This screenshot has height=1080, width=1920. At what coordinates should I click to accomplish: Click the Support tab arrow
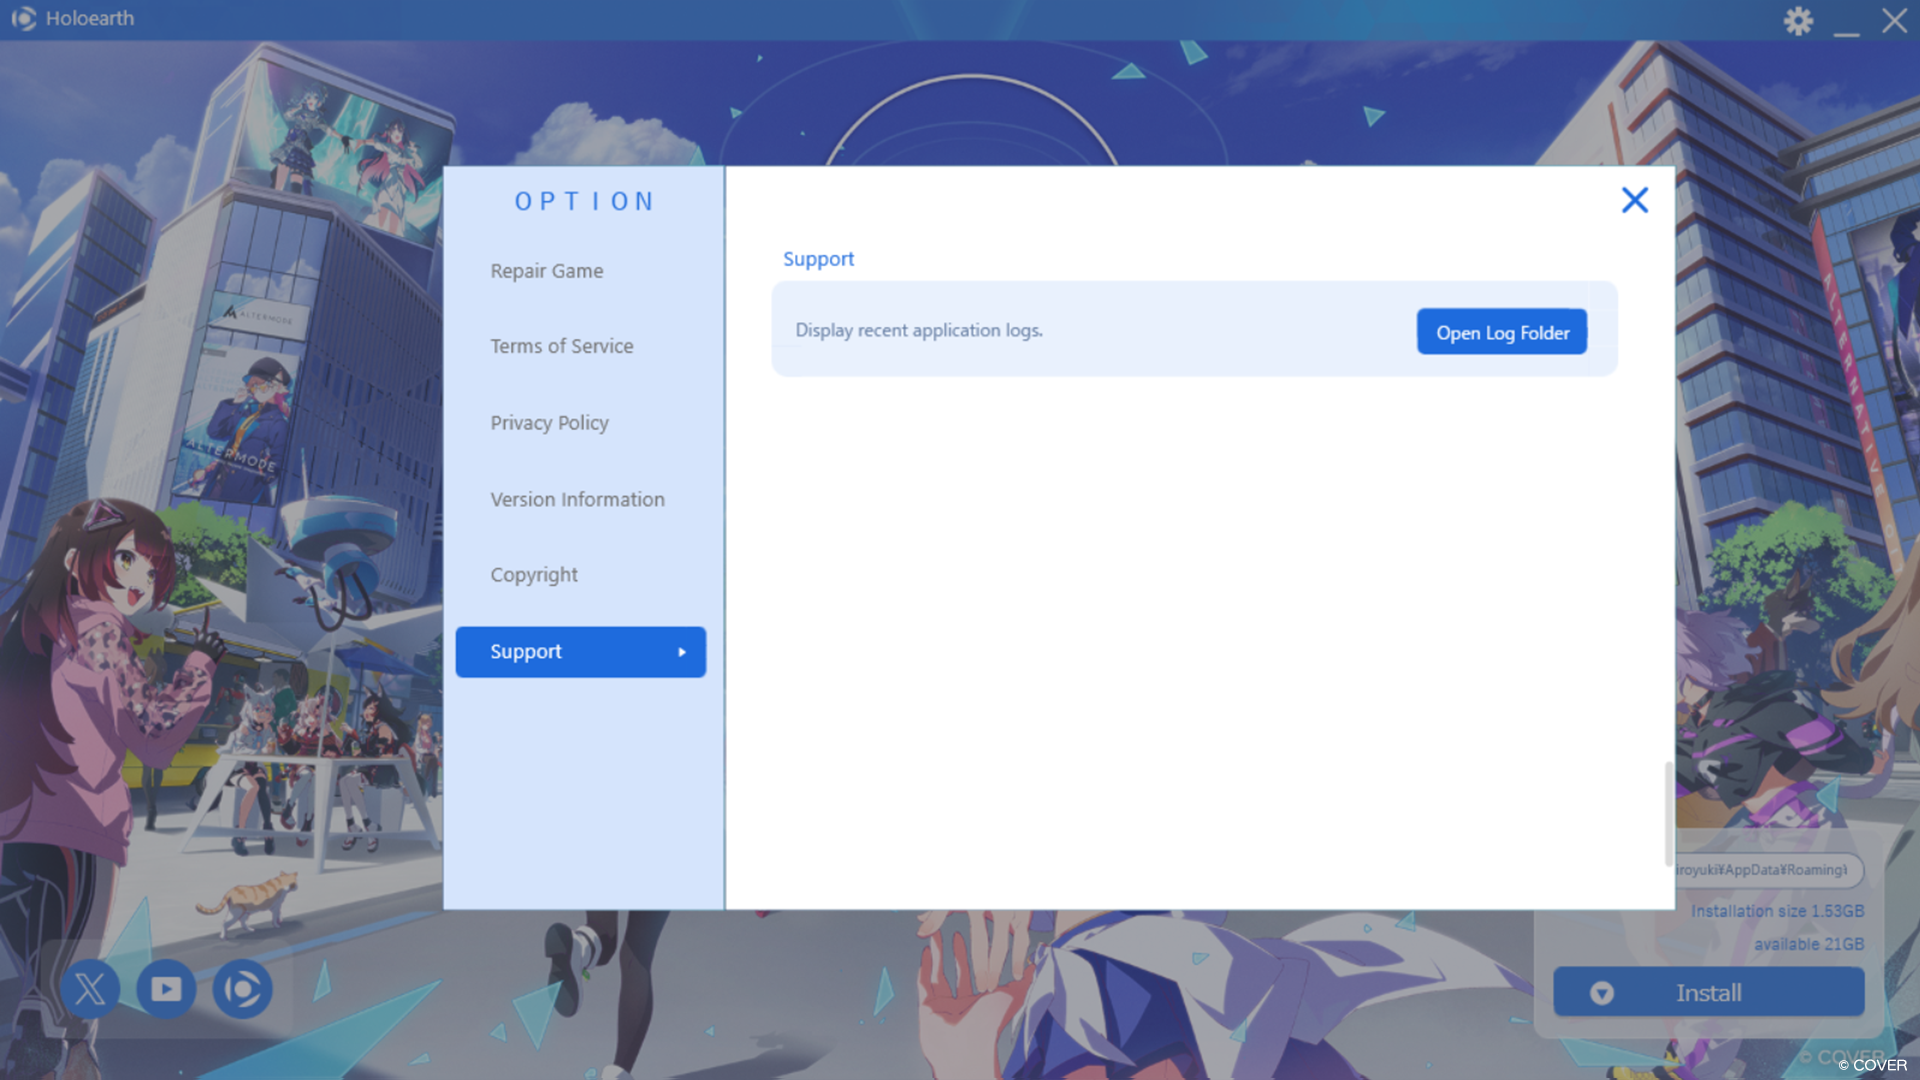682,652
